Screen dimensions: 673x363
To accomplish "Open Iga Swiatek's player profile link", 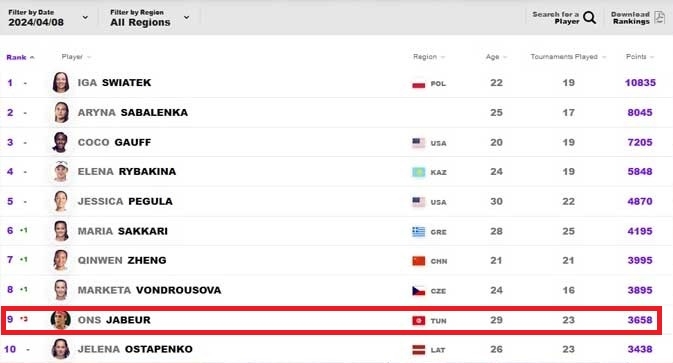I will coord(114,82).
